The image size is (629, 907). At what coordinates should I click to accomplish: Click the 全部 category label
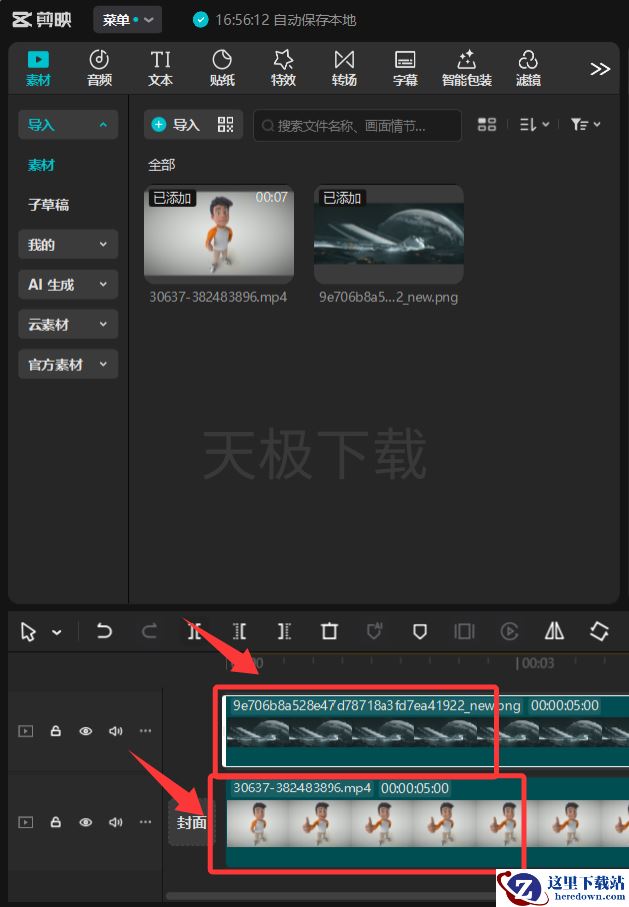coord(161,165)
